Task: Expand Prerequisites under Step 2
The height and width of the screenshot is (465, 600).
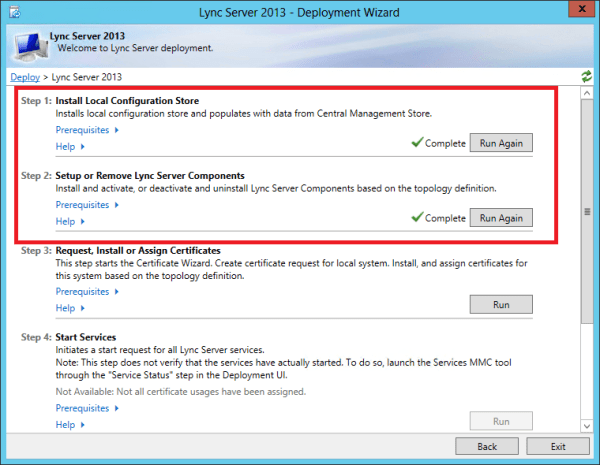Action: click(87, 205)
